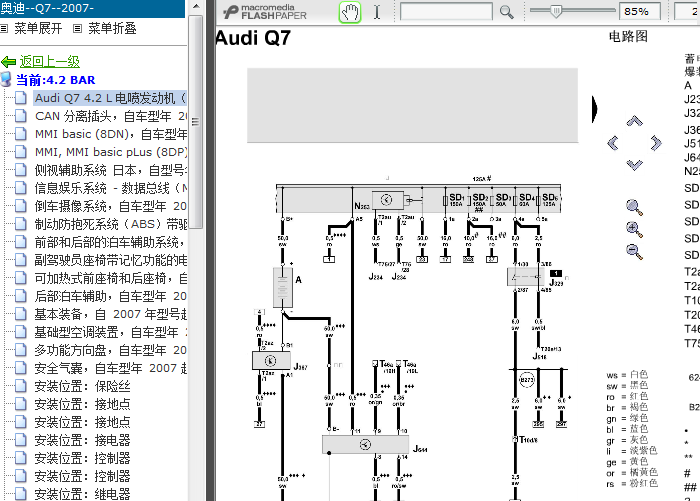Select the text selection cursor tool
Image resolution: width=700 pixels, height=501 pixels.
377,12
